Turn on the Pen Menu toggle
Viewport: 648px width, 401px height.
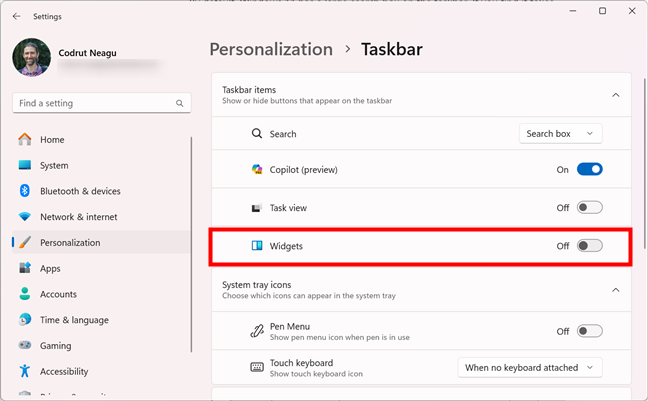click(x=590, y=331)
